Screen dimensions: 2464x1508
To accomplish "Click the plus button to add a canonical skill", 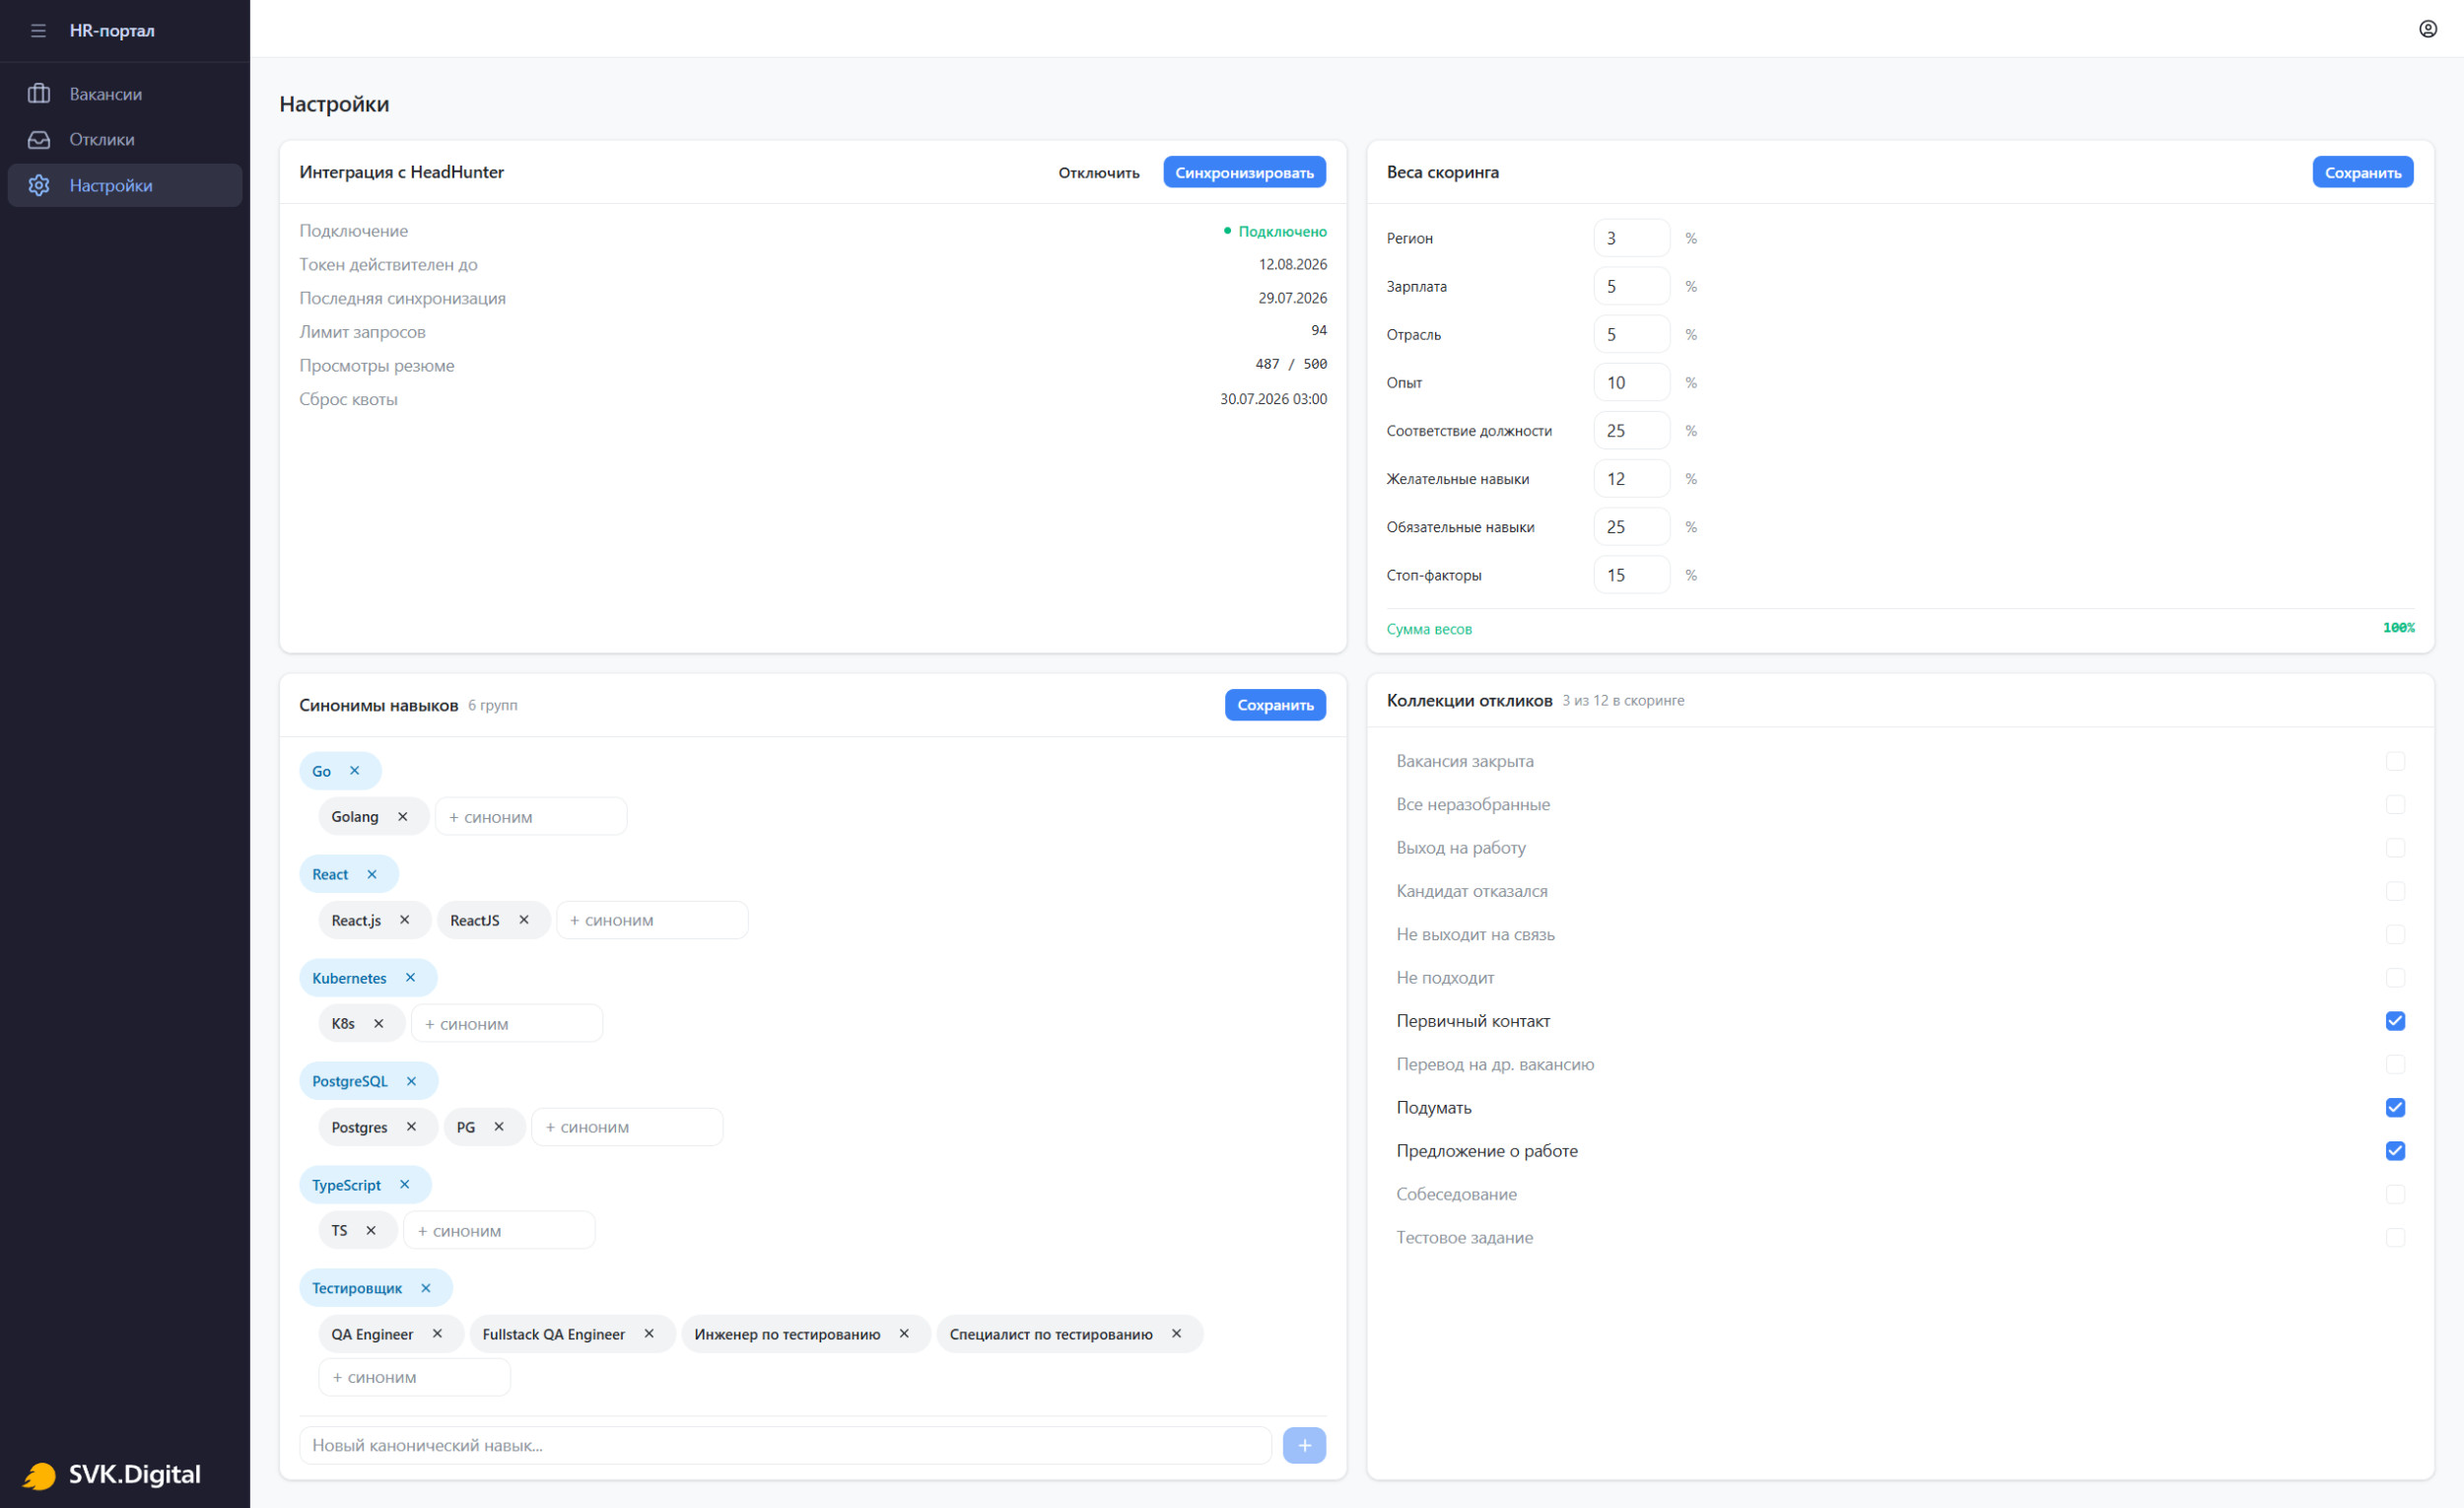I will click(x=1304, y=1445).
